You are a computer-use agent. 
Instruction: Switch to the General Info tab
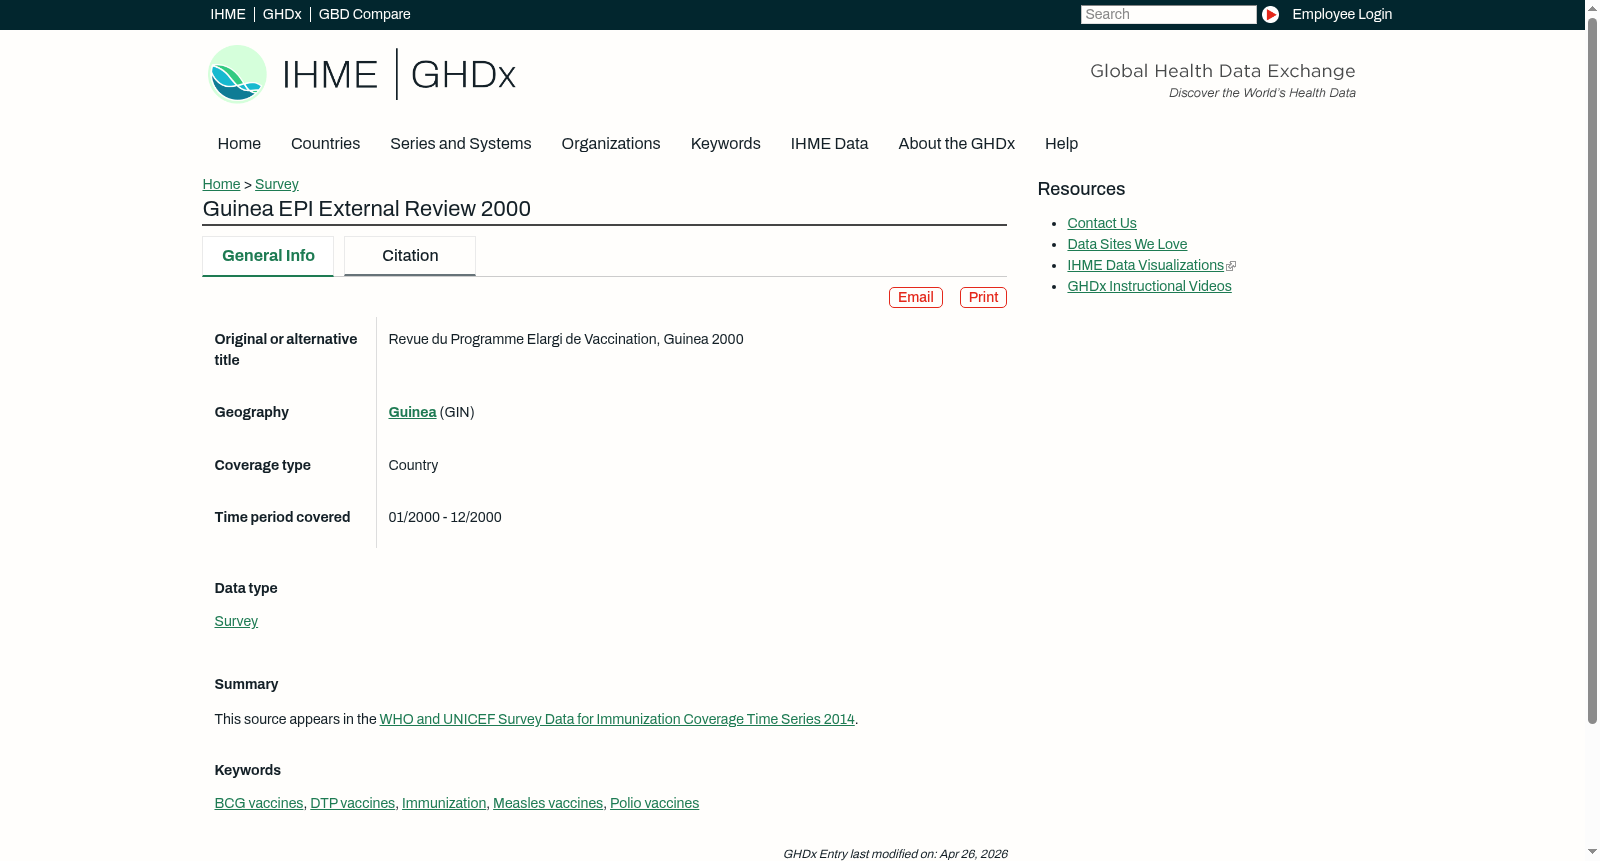pos(268,256)
